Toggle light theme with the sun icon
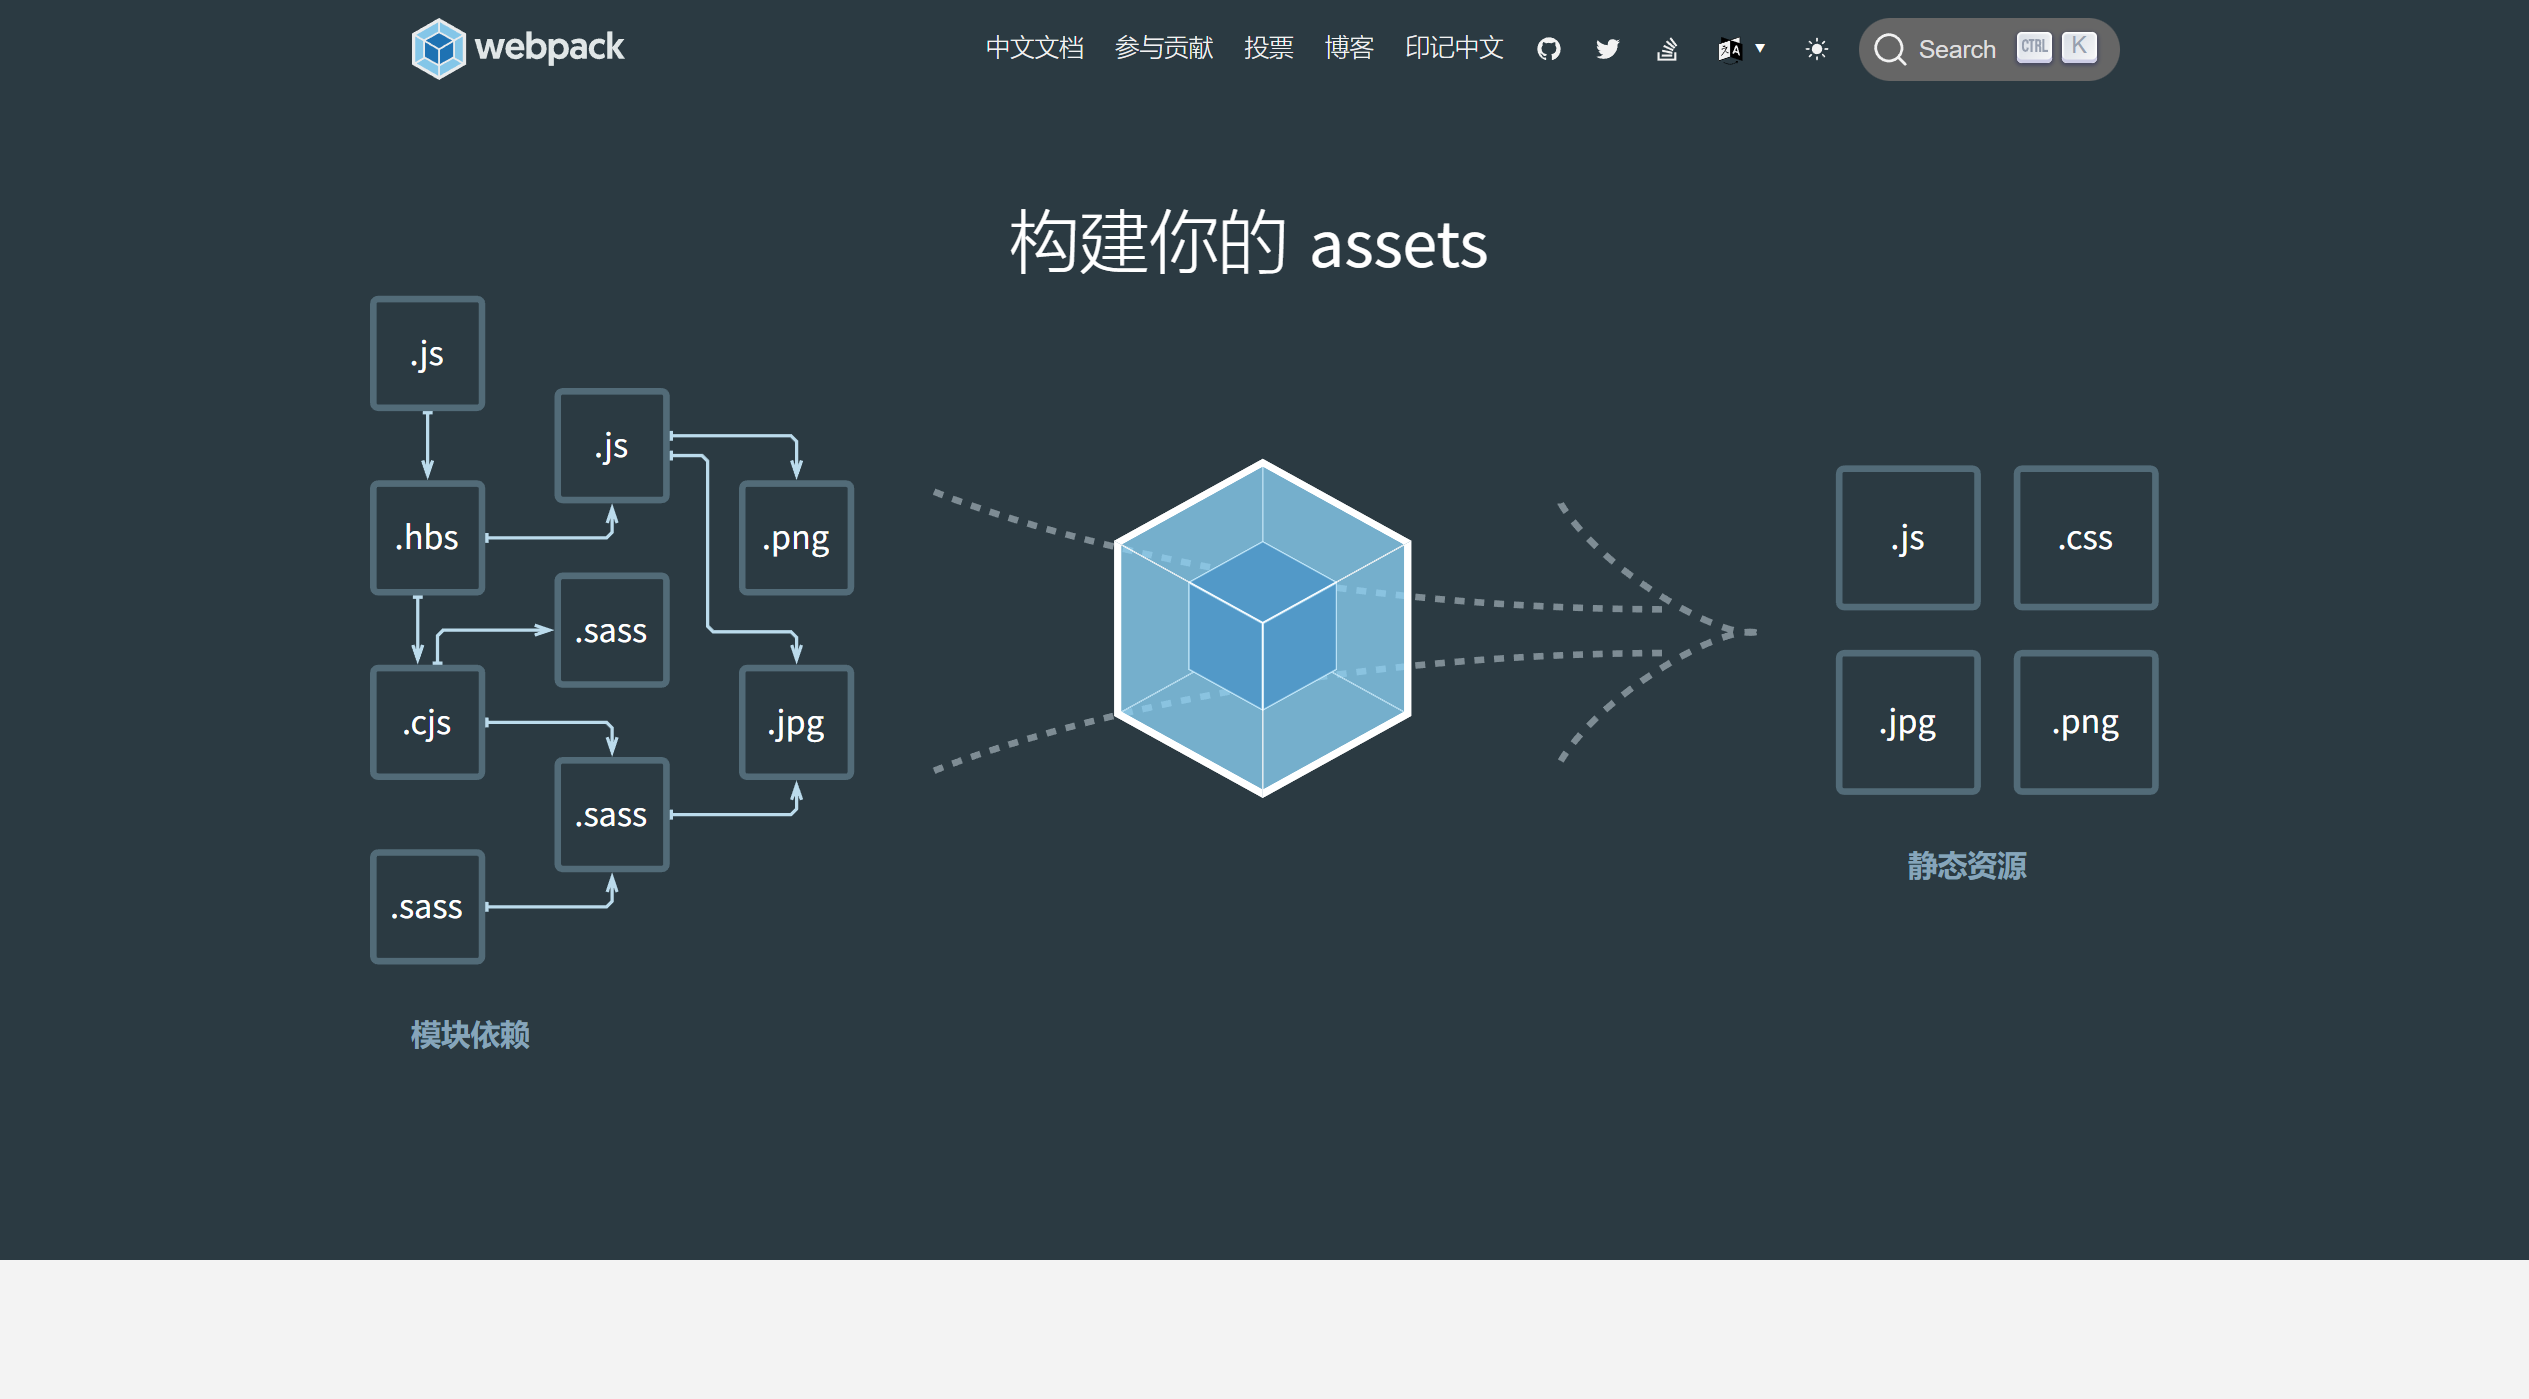 click(1816, 49)
